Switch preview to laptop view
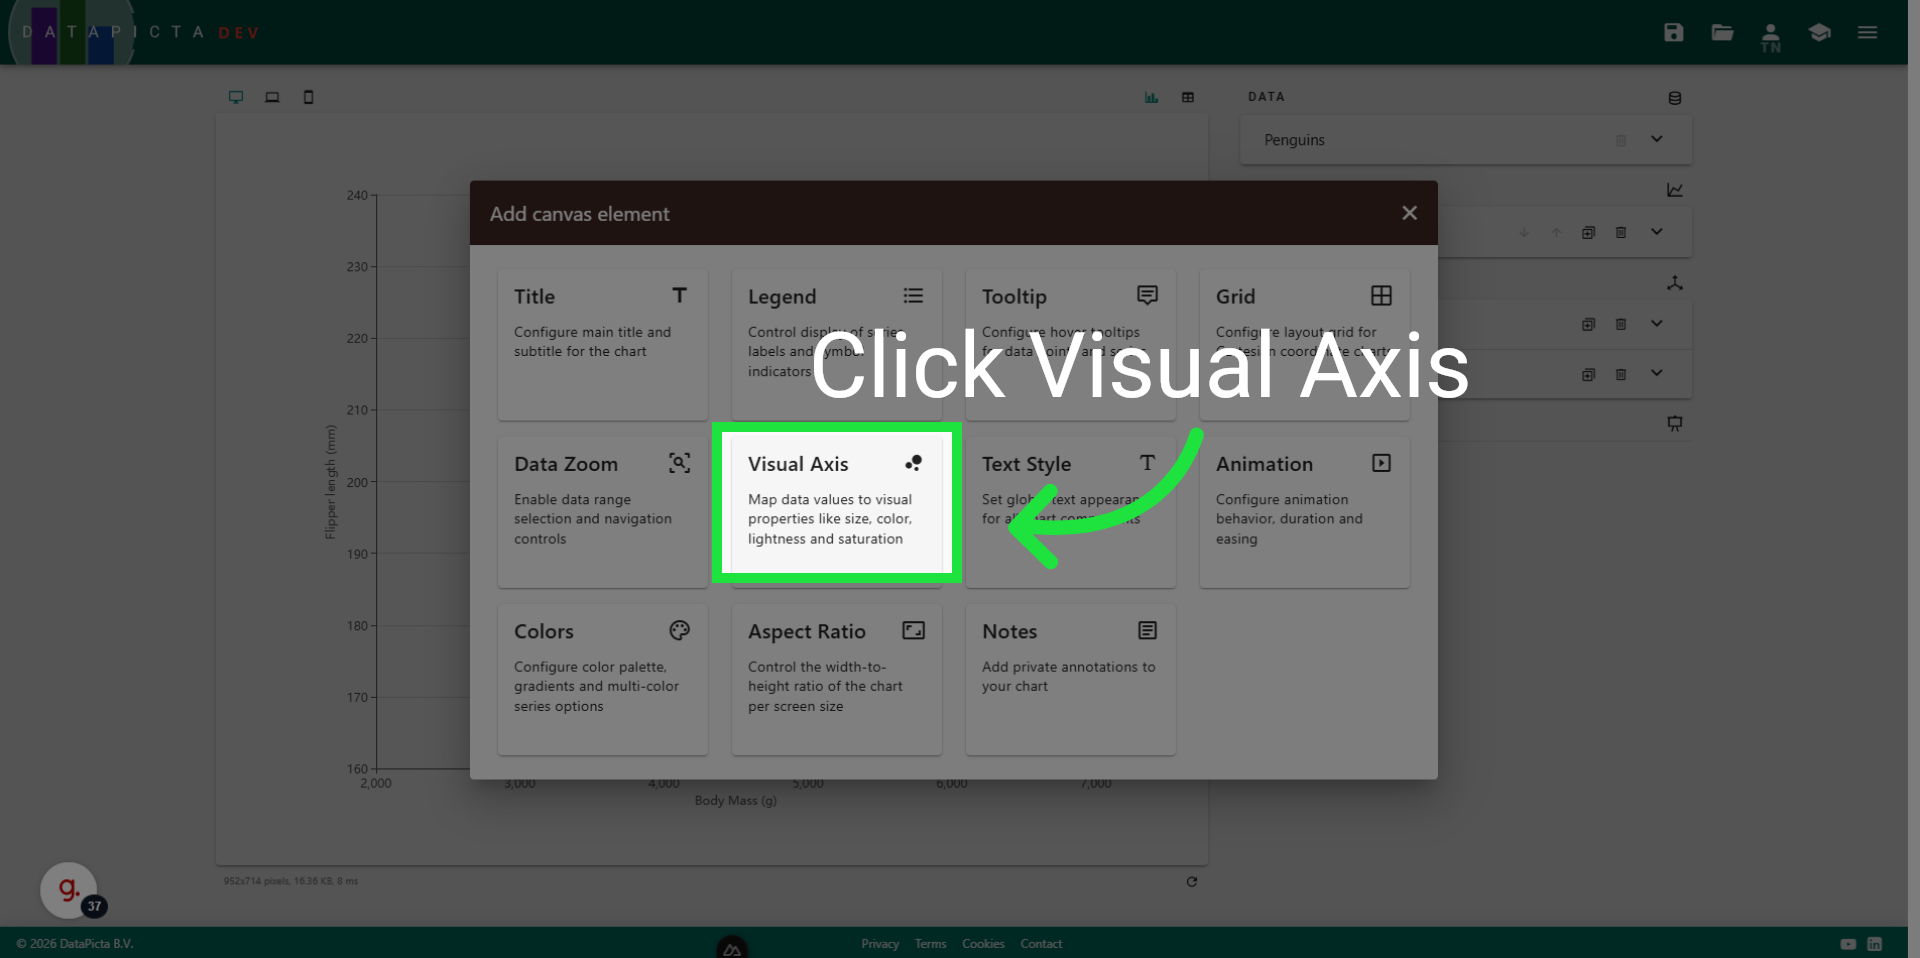Image resolution: width=1920 pixels, height=958 pixels. (x=272, y=96)
